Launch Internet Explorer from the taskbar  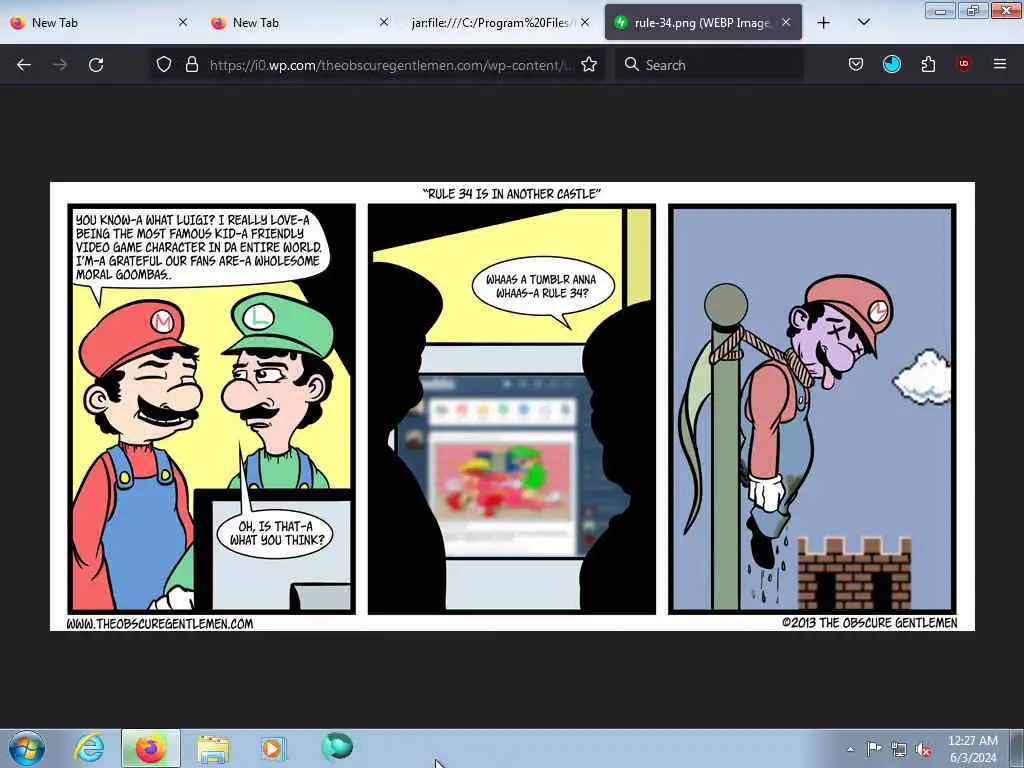(x=88, y=748)
